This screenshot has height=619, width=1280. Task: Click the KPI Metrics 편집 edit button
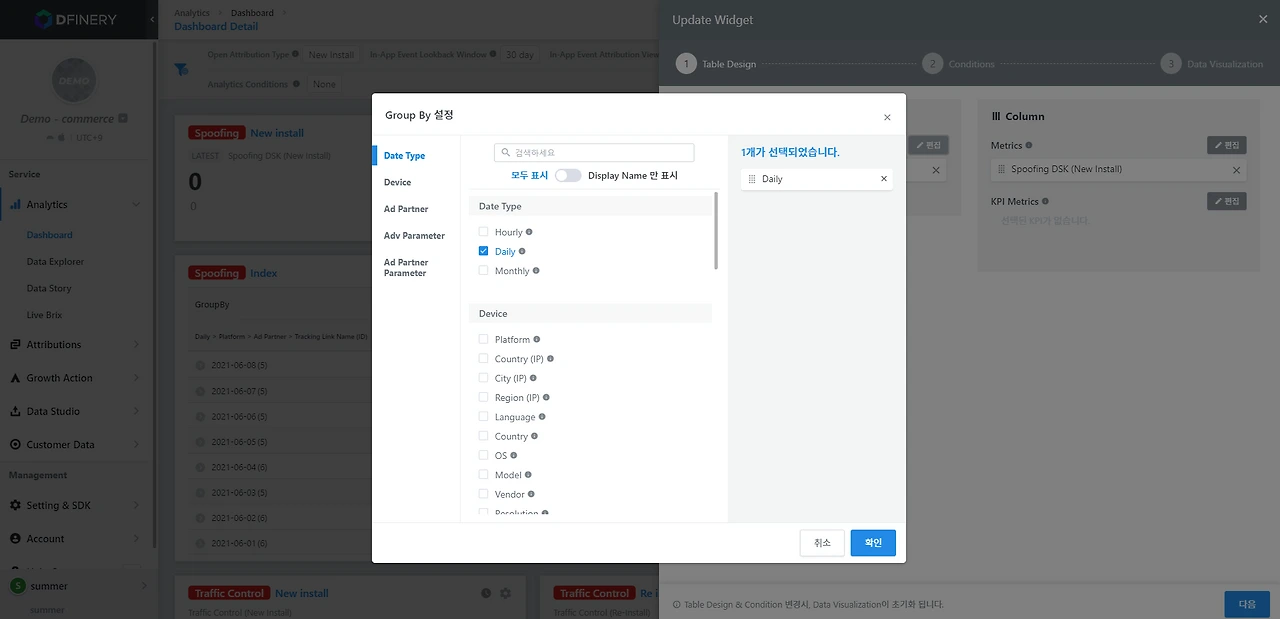click(1226, 202)
